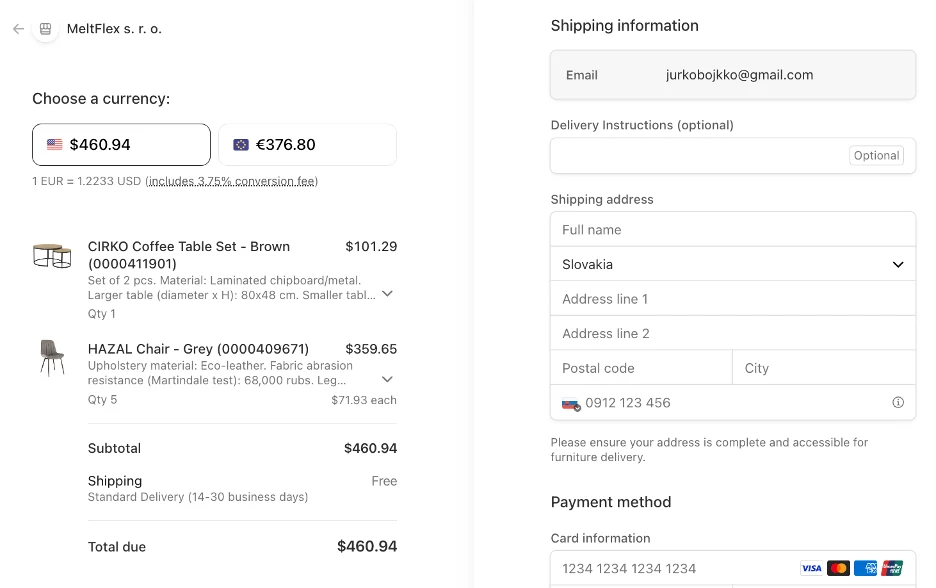
Task: Click the Visa card icon
Action: tap(812, 568)
